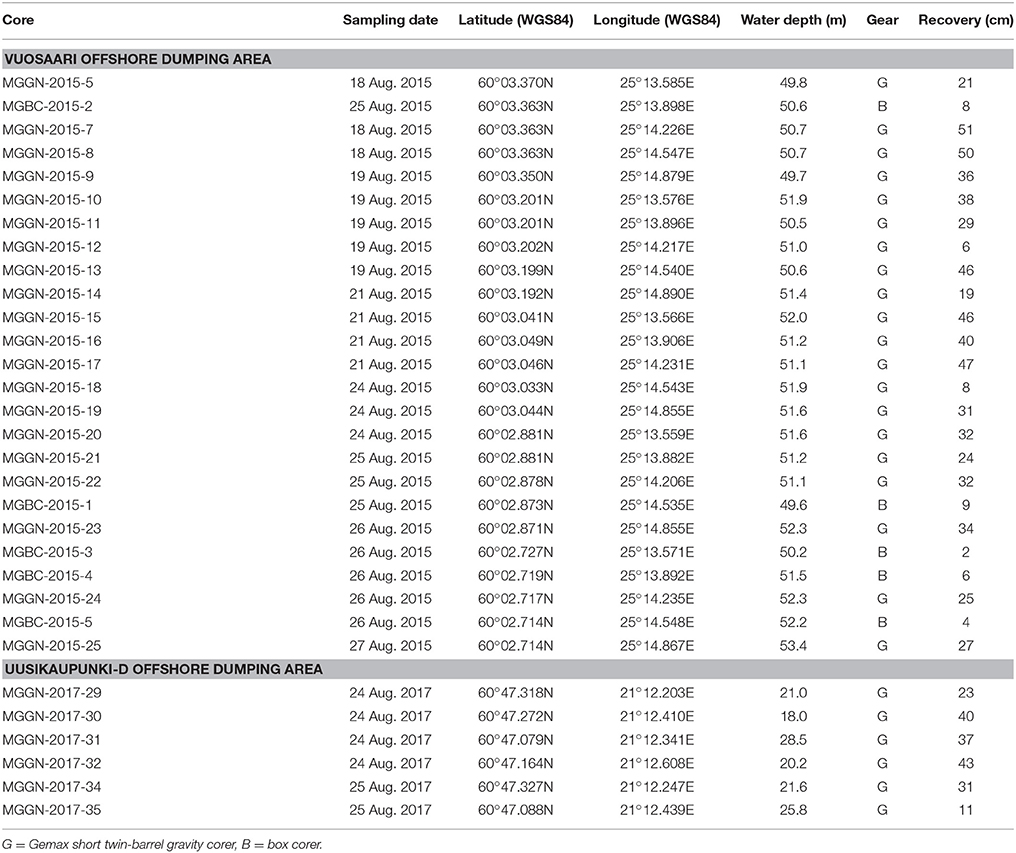
Task: Click core name MGGN-2015-16
Action: click(52, 341)
